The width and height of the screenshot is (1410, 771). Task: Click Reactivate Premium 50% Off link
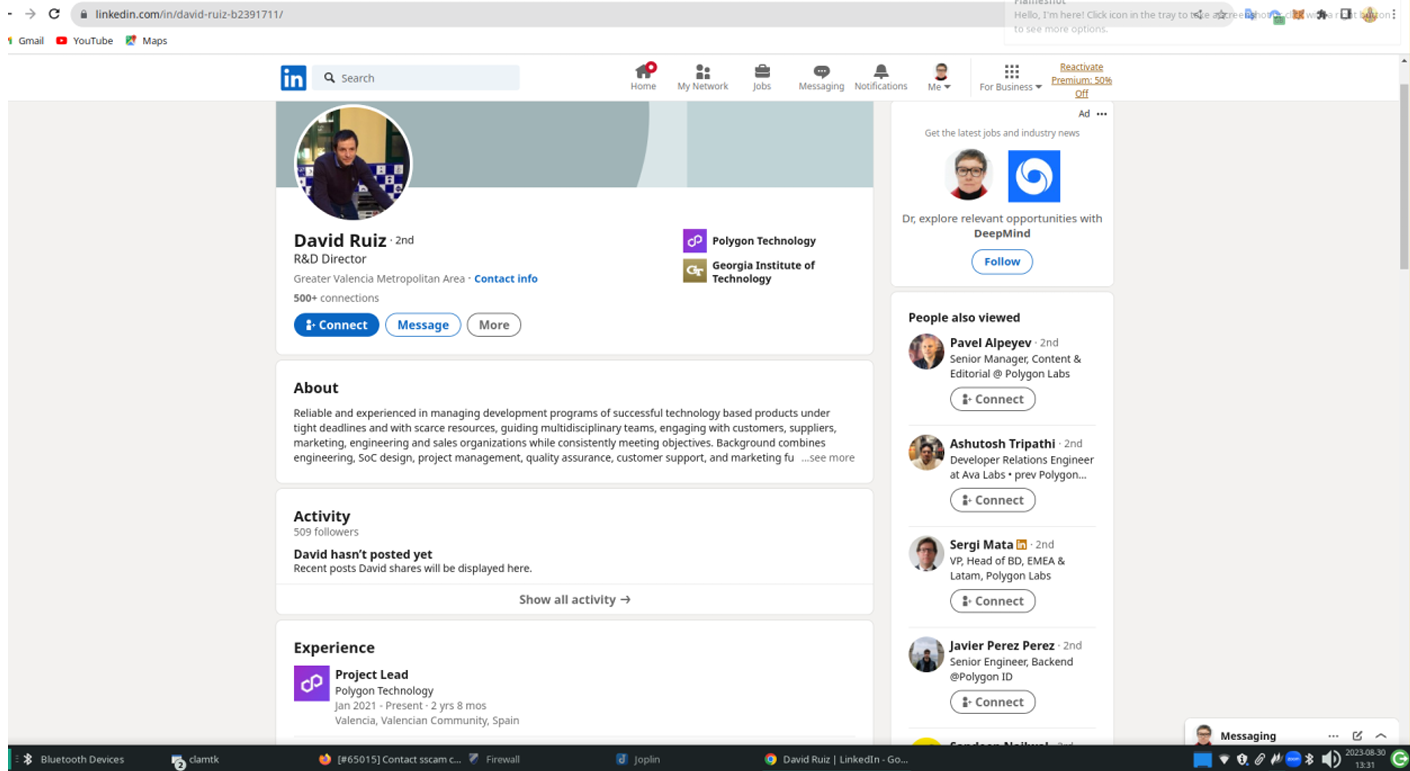[1081, 80]
